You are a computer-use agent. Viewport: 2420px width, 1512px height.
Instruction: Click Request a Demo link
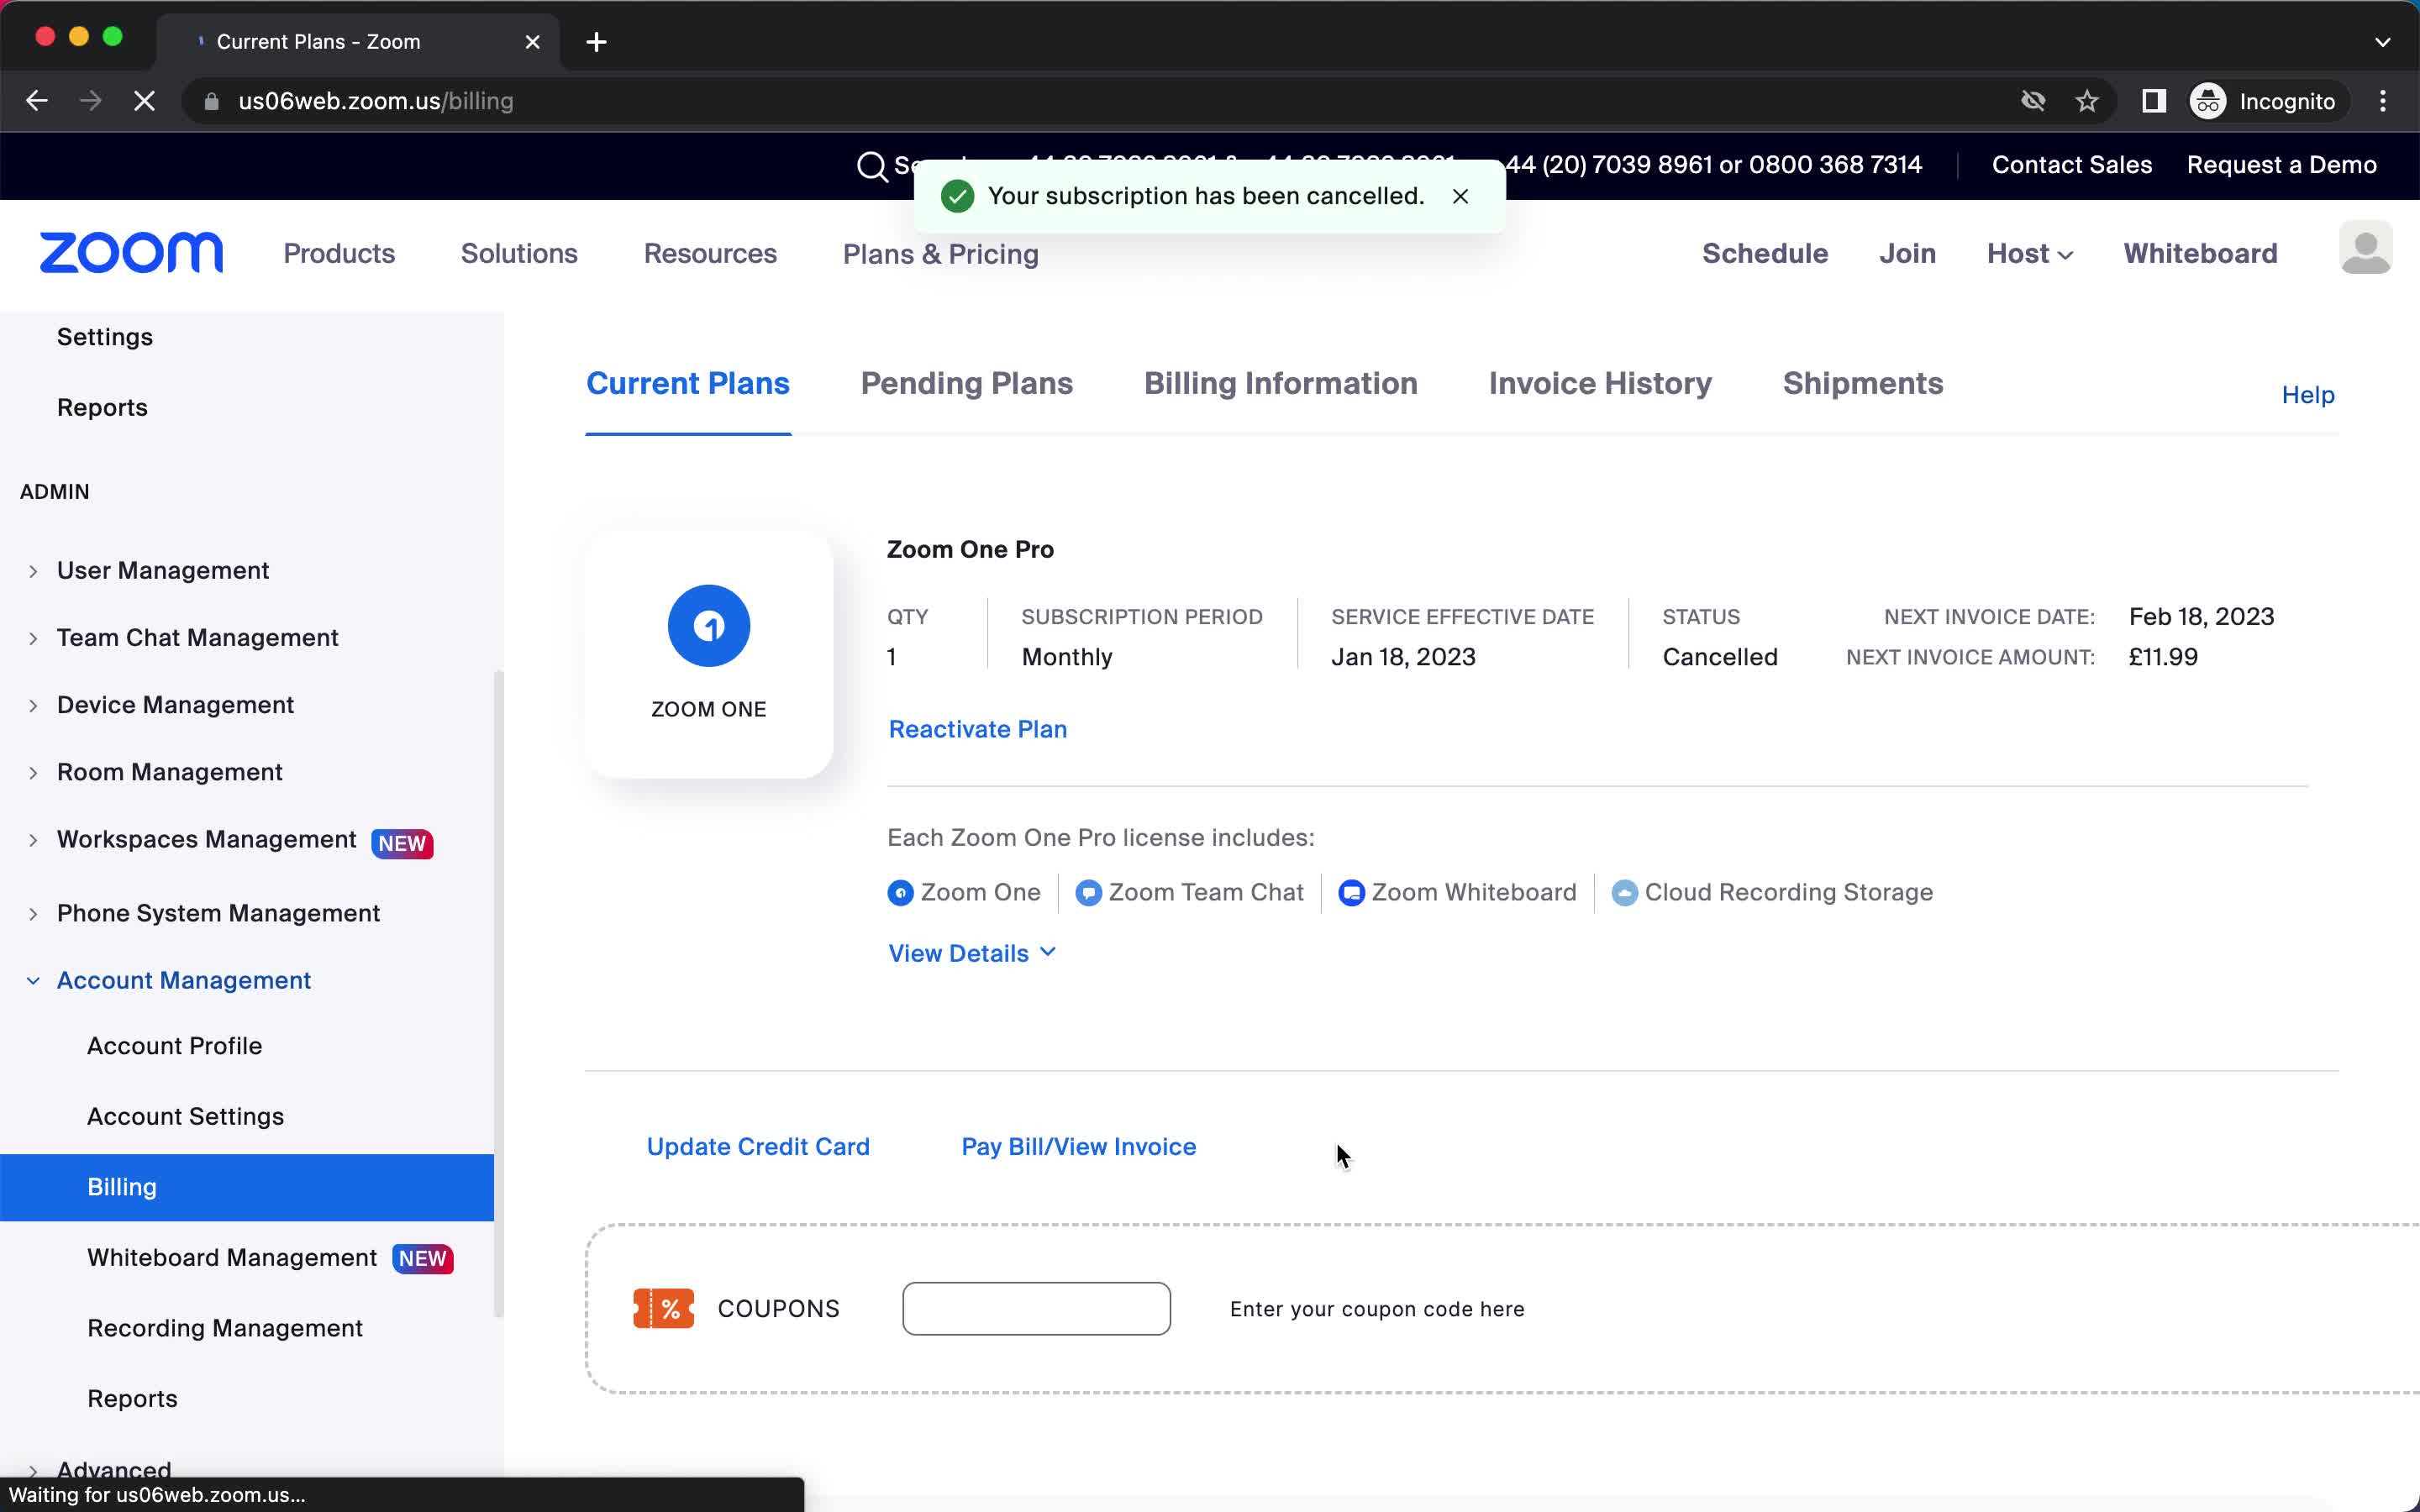[x=2281, y=165]
